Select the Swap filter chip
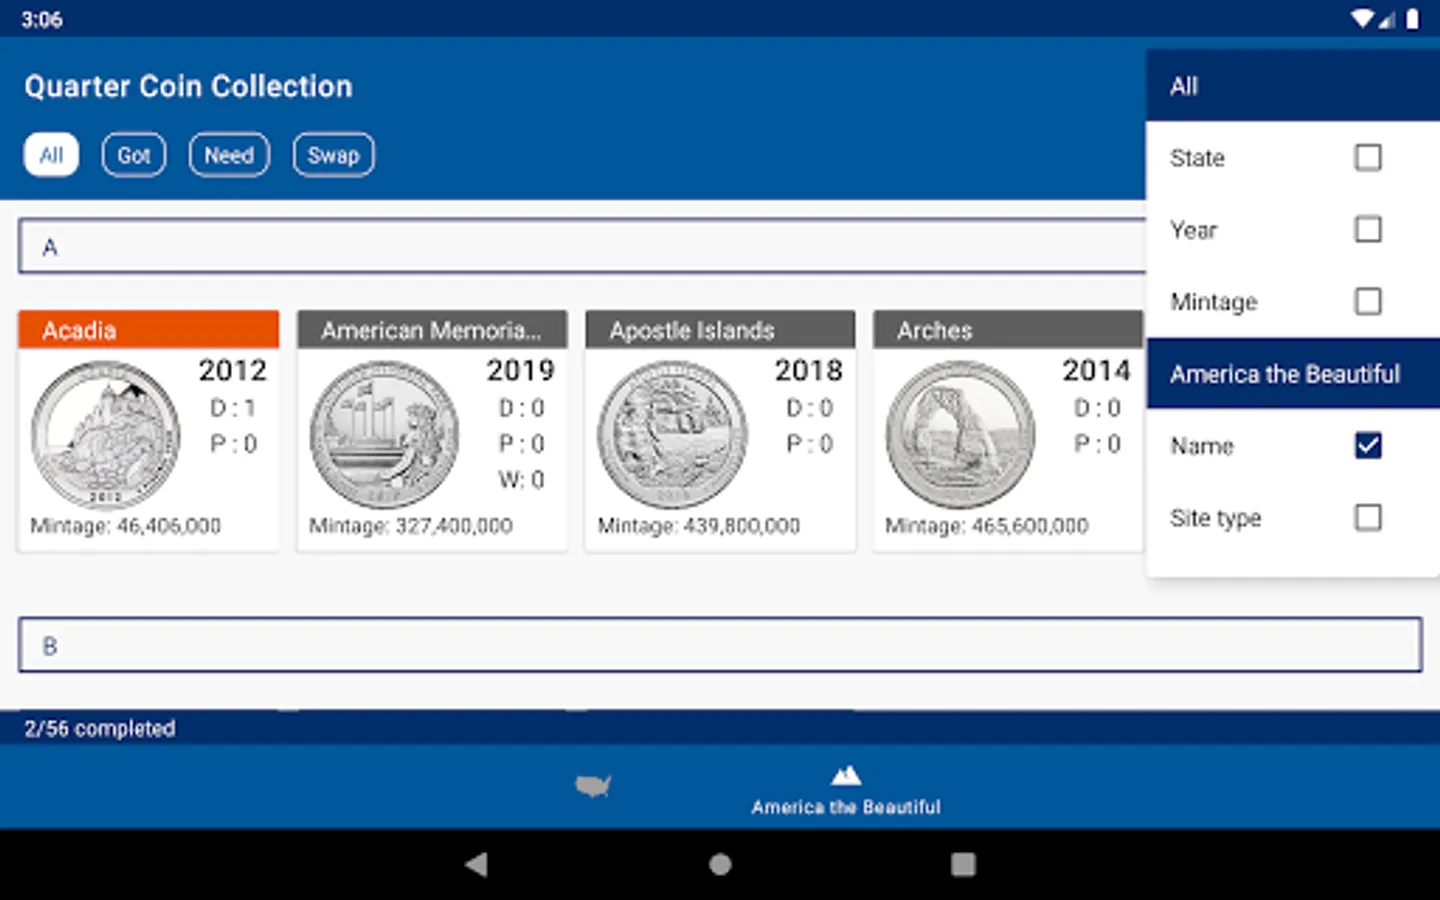The image size is (1440, 900). [x=334, y=155]
